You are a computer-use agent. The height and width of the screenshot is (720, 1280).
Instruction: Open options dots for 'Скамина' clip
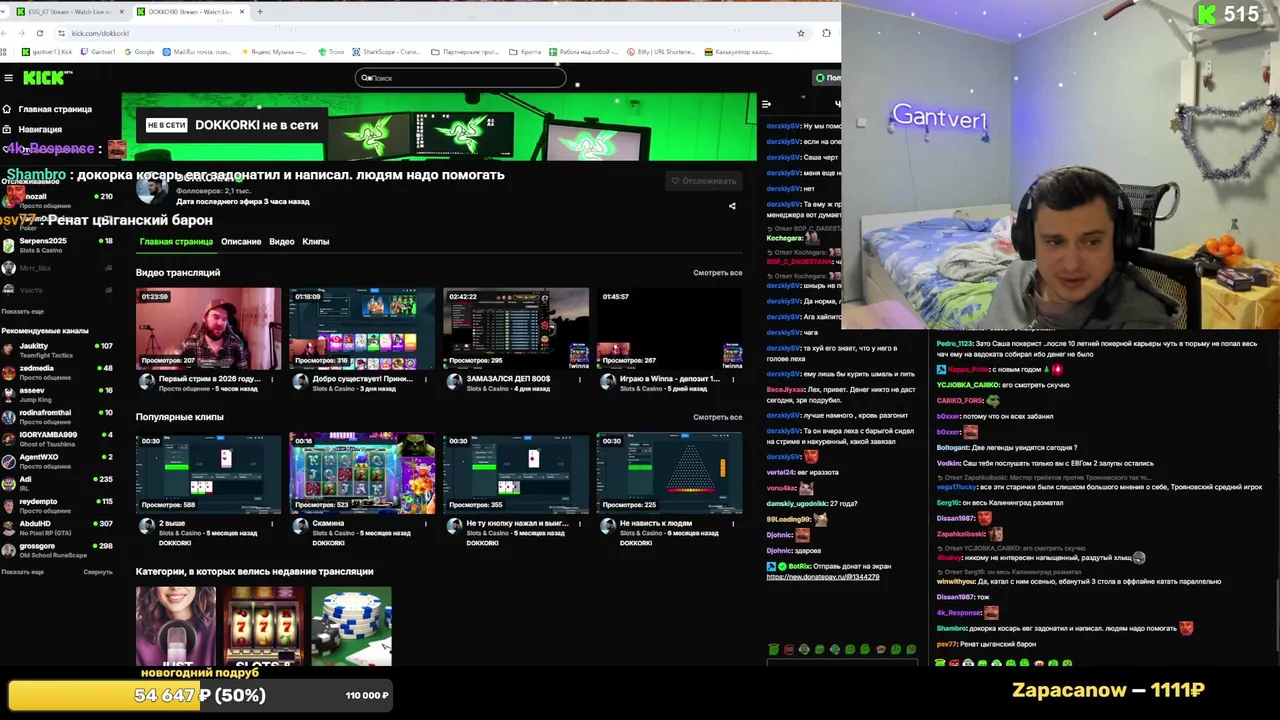pos(426,523)
